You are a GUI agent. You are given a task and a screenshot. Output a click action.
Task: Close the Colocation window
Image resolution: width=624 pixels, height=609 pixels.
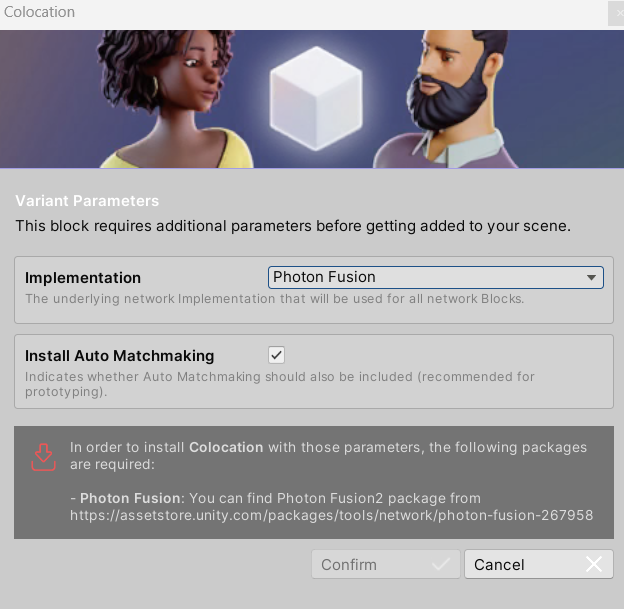click(x=617, y=13)
